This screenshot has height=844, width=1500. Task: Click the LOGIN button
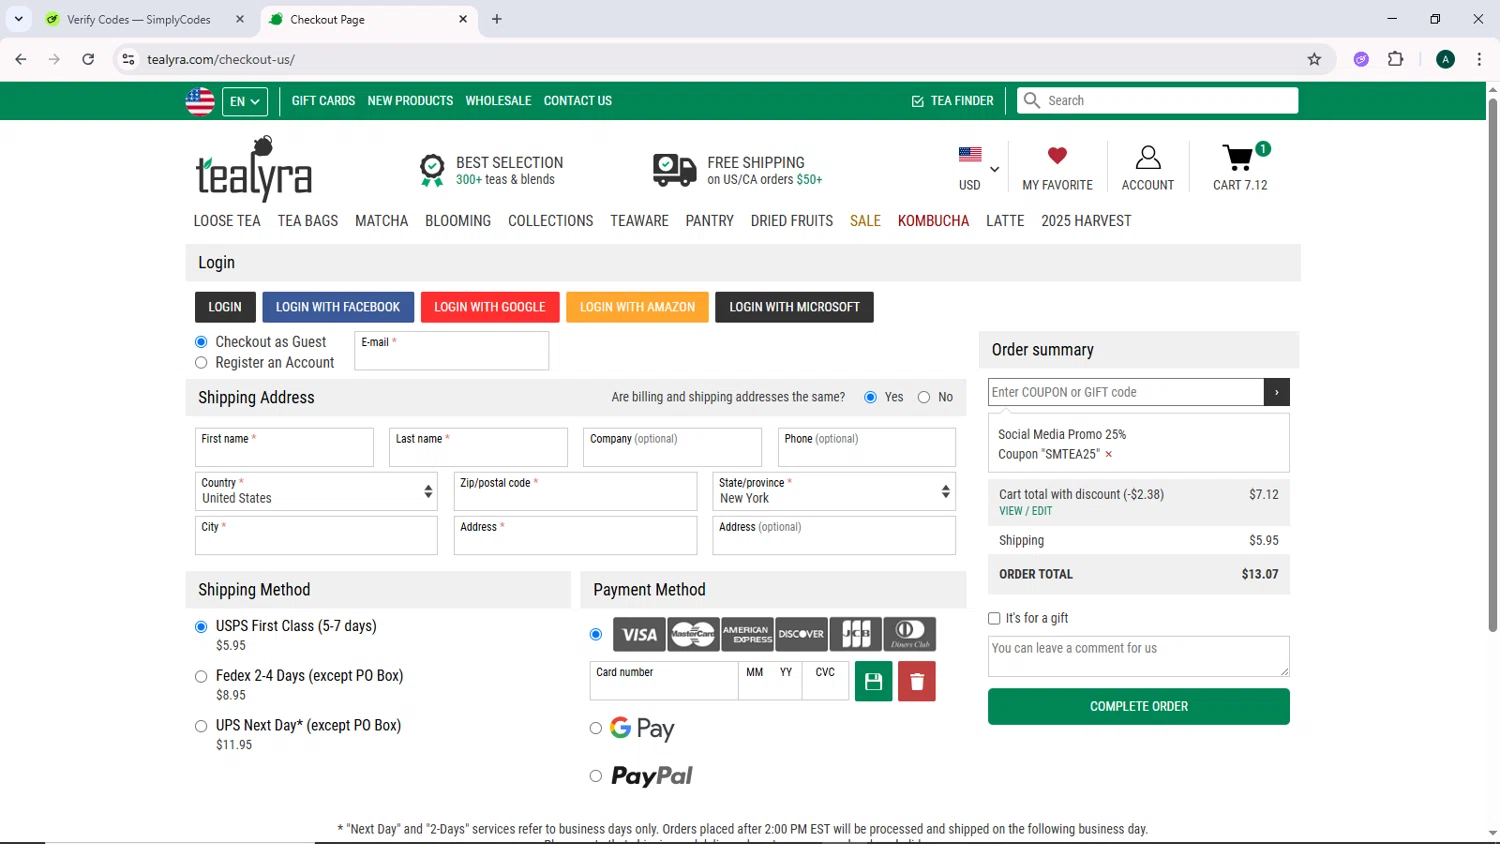(225, 307)
